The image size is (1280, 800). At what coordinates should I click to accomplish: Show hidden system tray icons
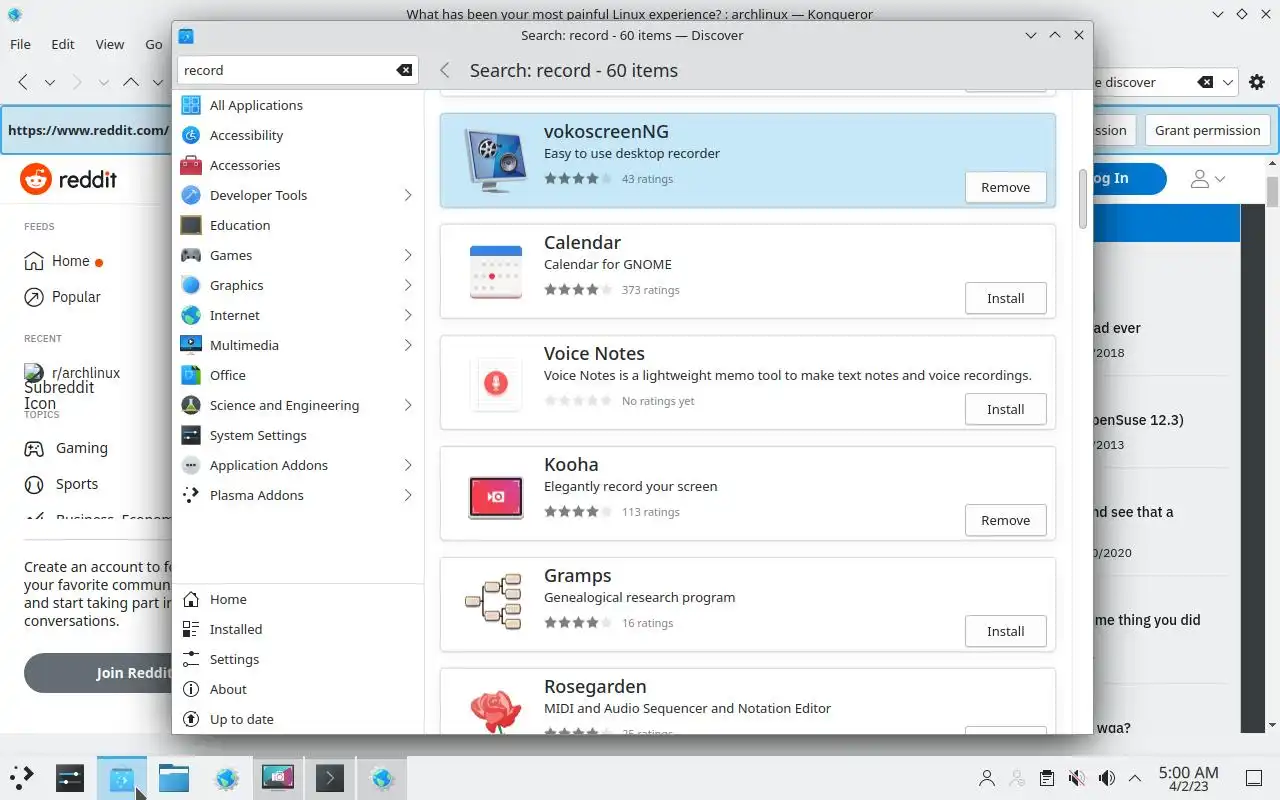click(x=1135, y=778)
